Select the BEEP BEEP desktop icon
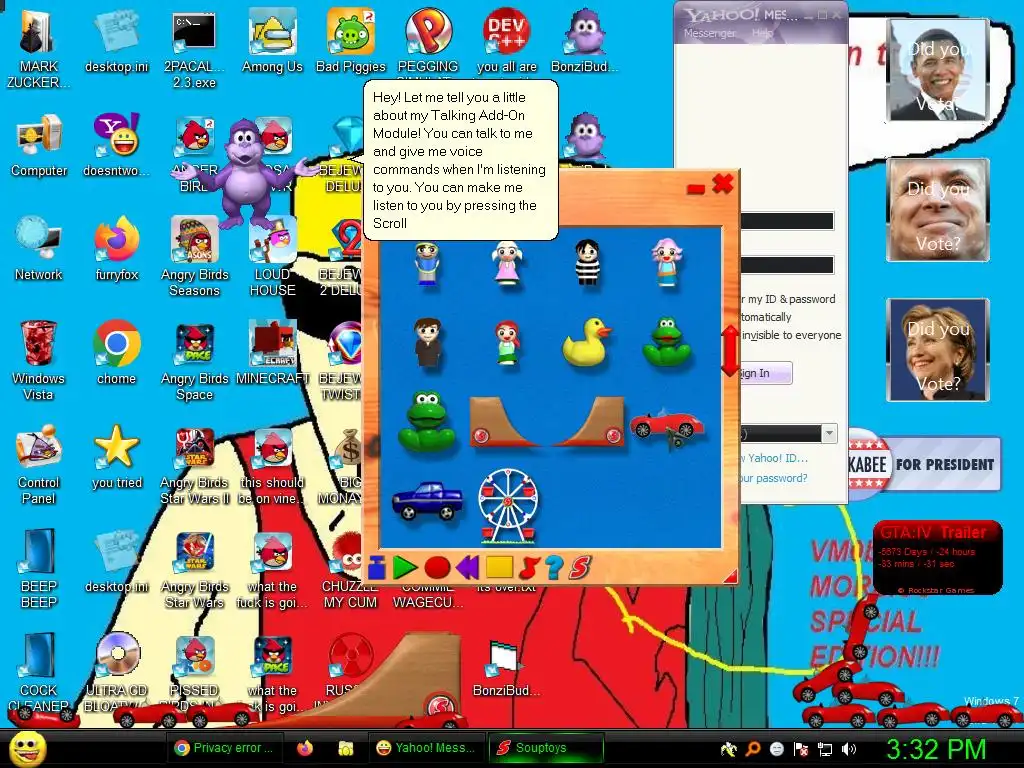Image resolution: width=1024 pixels, height=768 pixels. (39, 569)
